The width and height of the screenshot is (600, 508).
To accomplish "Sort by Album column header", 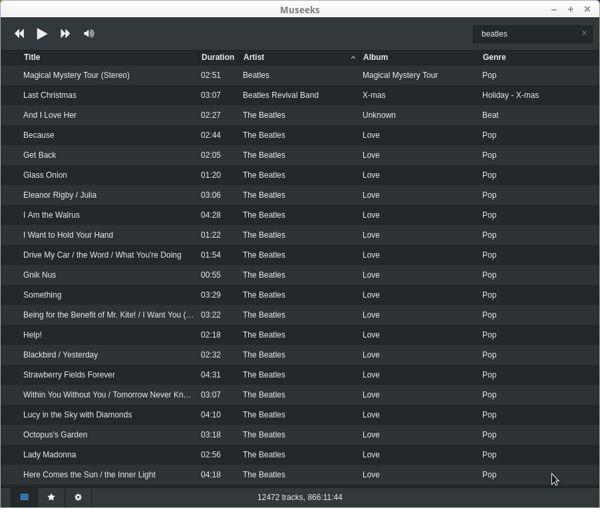I will [375, 57].
